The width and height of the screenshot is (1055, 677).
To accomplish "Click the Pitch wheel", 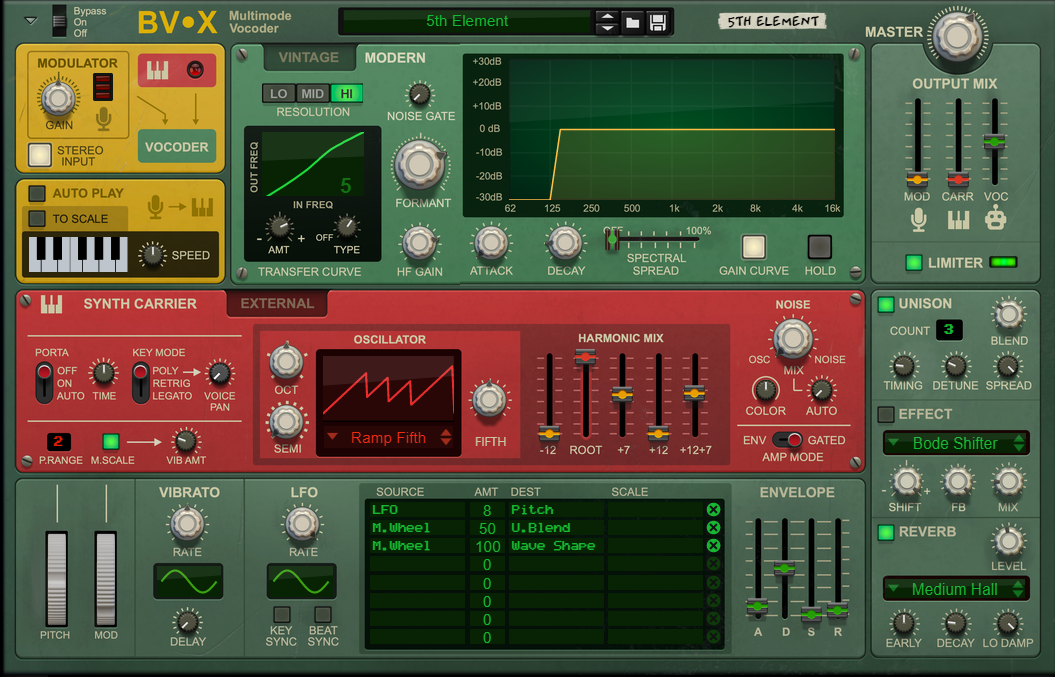I will [57, 579].
